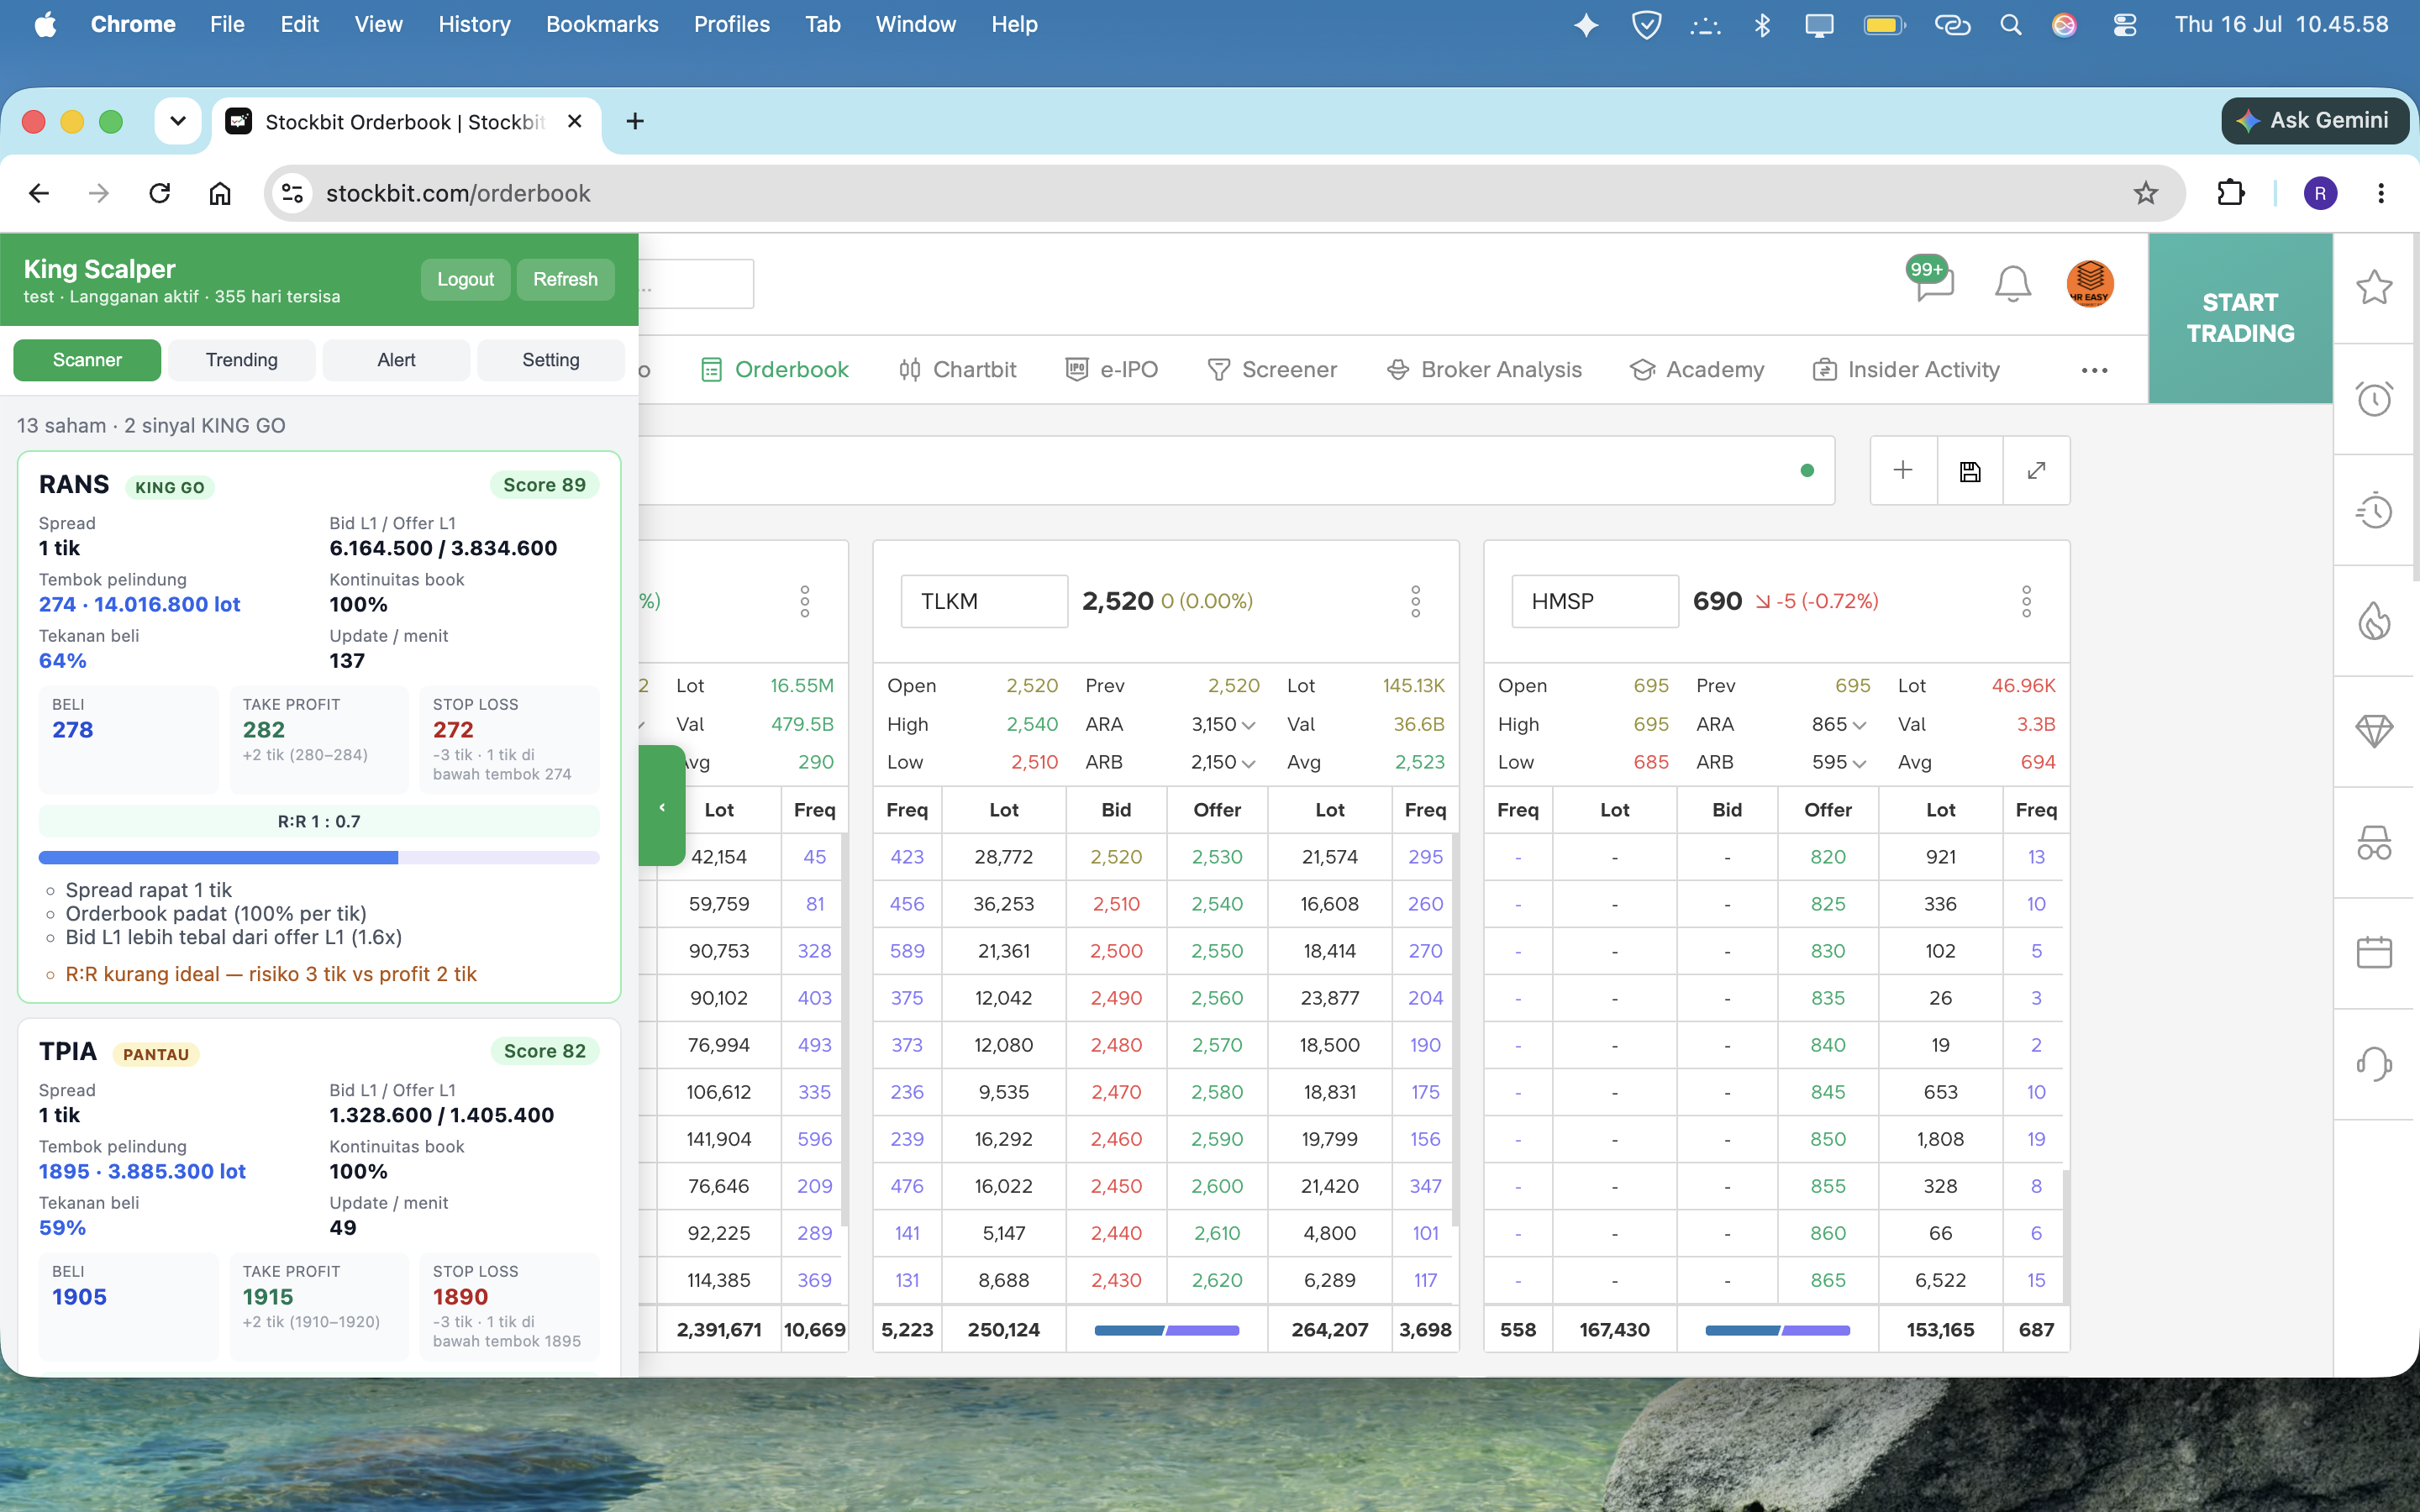Image resolution: width=2420 pixels, height=1512 pixels.
Task: Reload the Stockbit page
Action: tap(160, 193)
